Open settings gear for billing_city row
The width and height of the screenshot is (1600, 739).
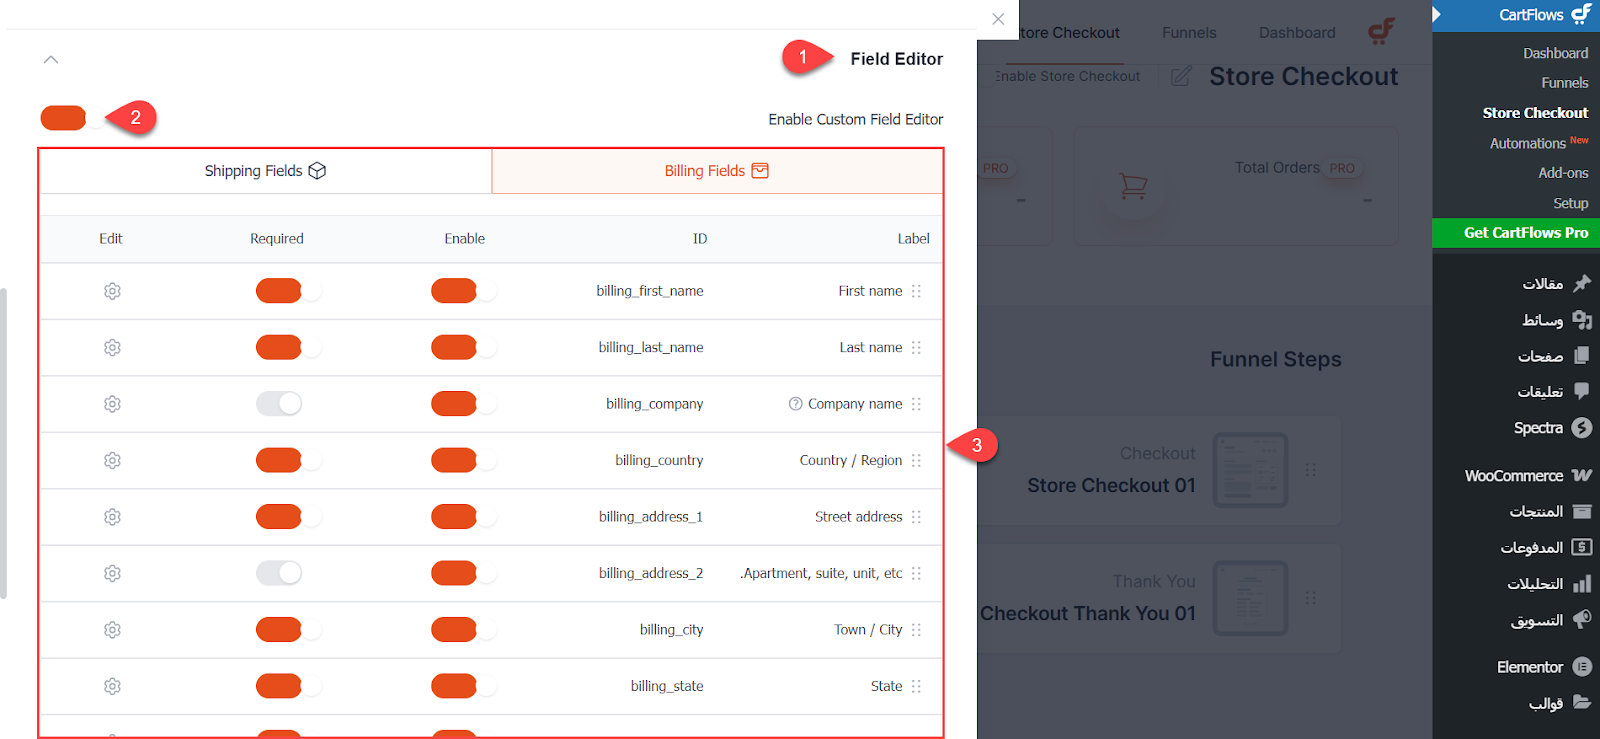[x=112, y=630]
